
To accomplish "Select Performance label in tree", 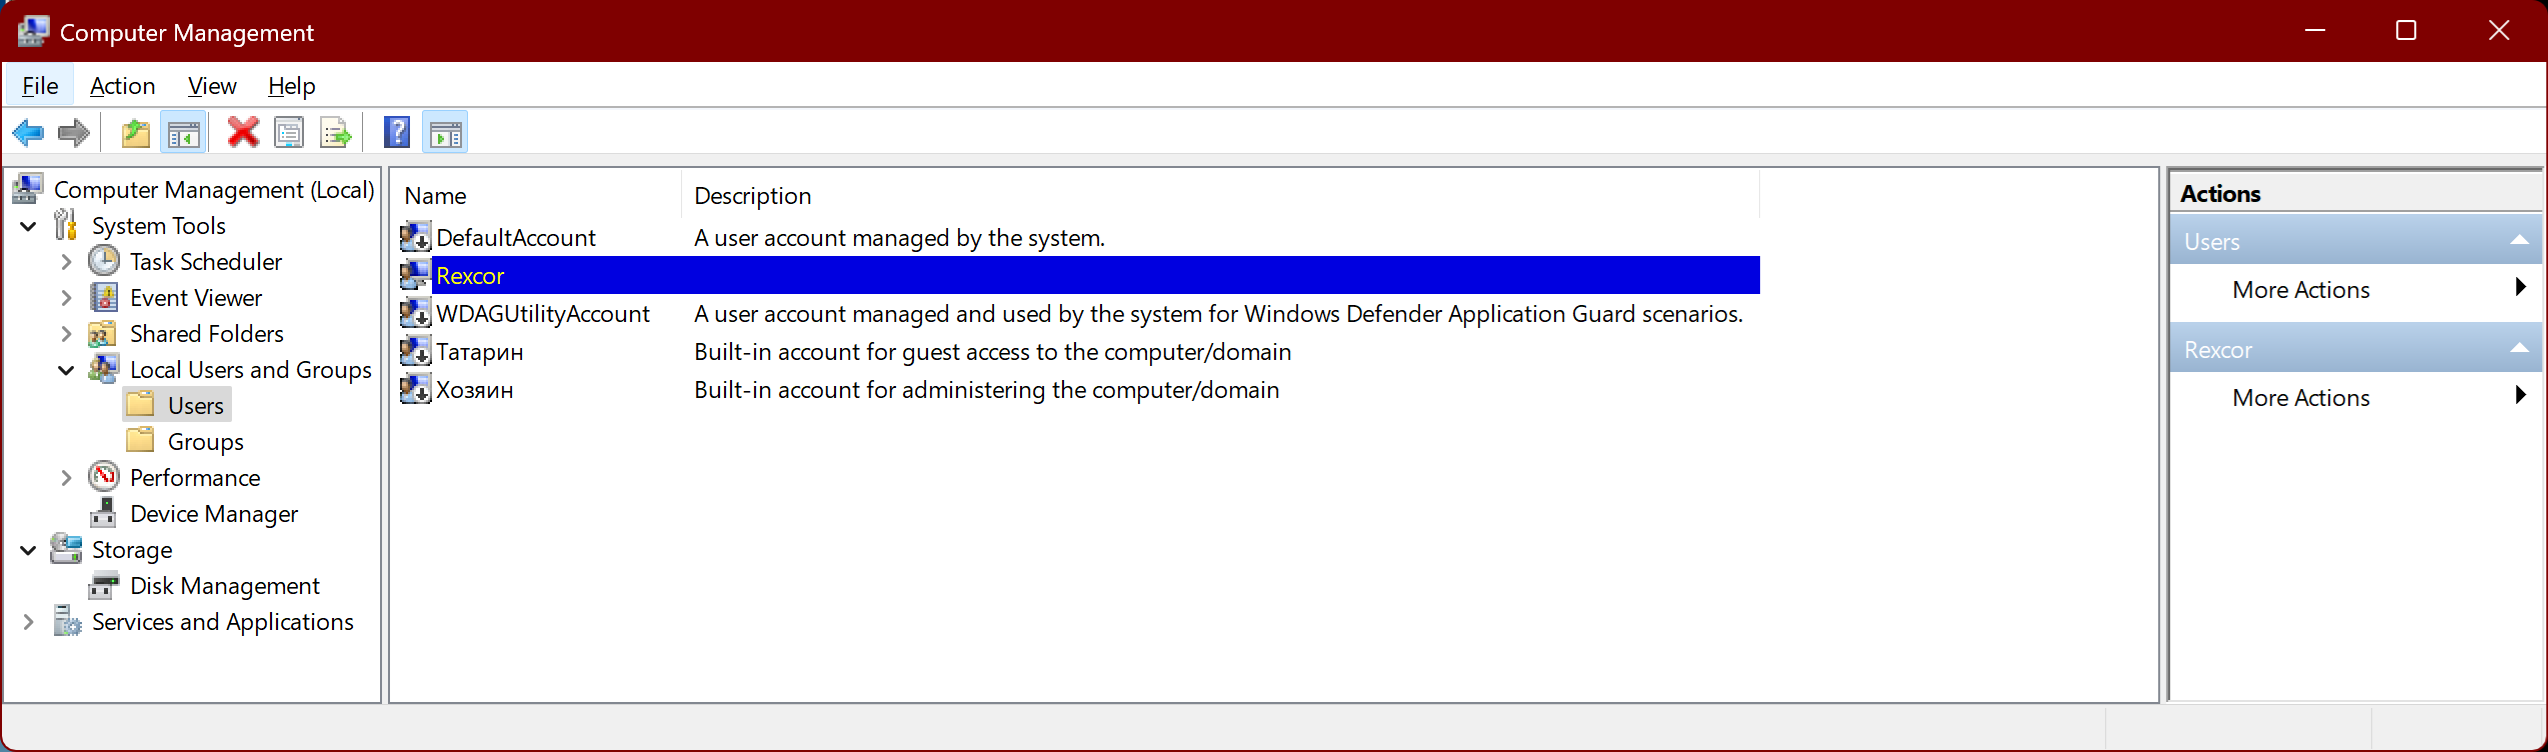I will 195,477.
